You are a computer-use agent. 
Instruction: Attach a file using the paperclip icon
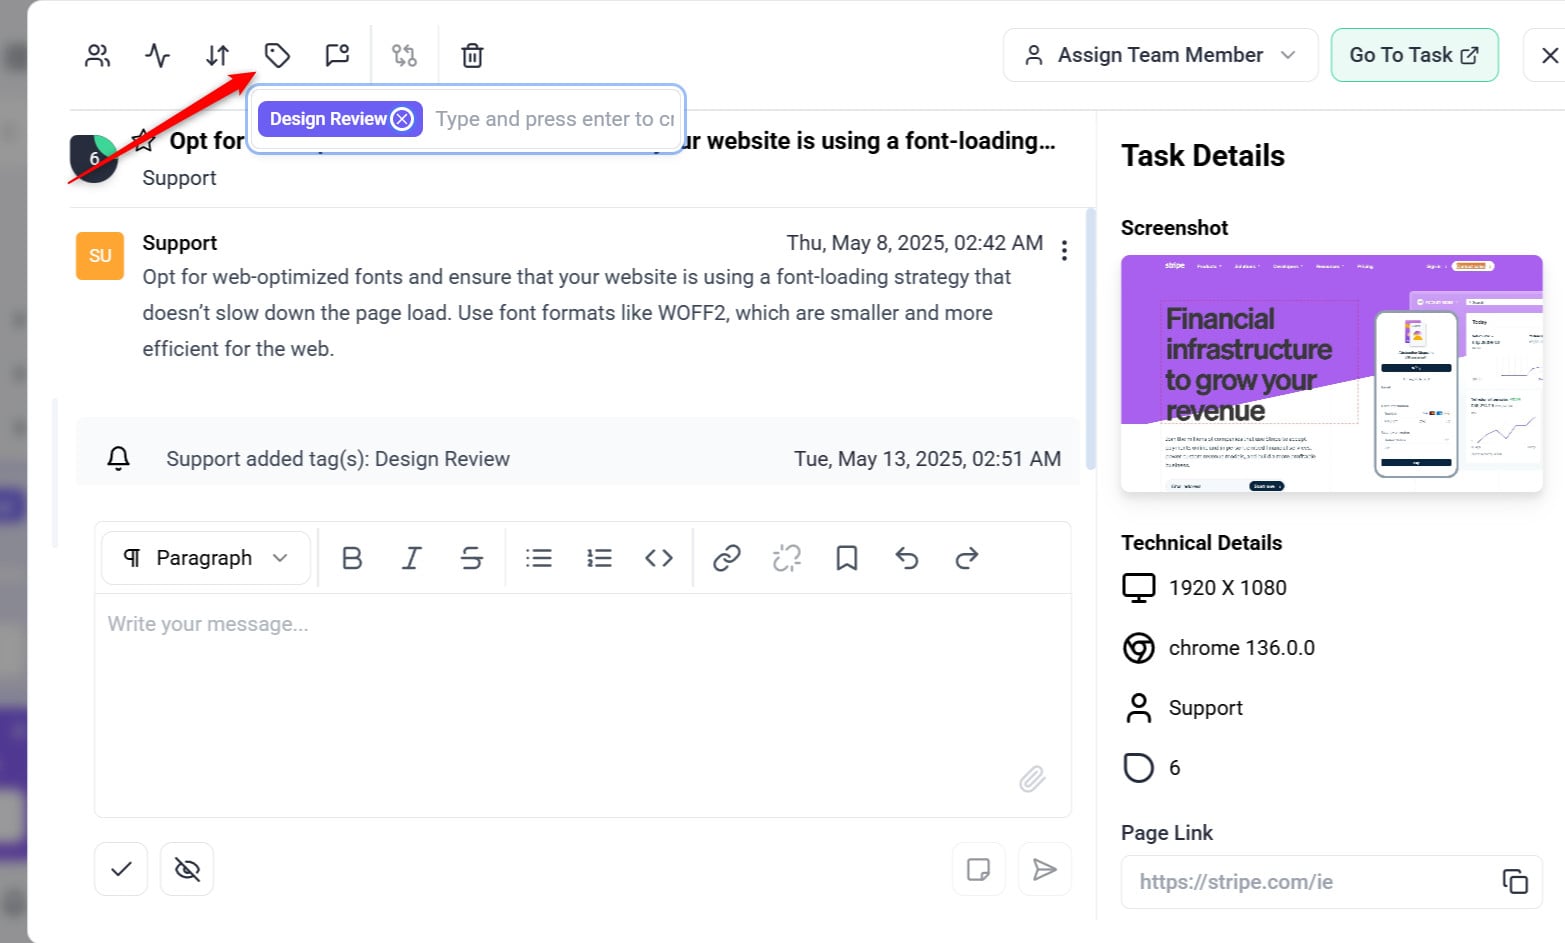click(x=1032, y=778)
